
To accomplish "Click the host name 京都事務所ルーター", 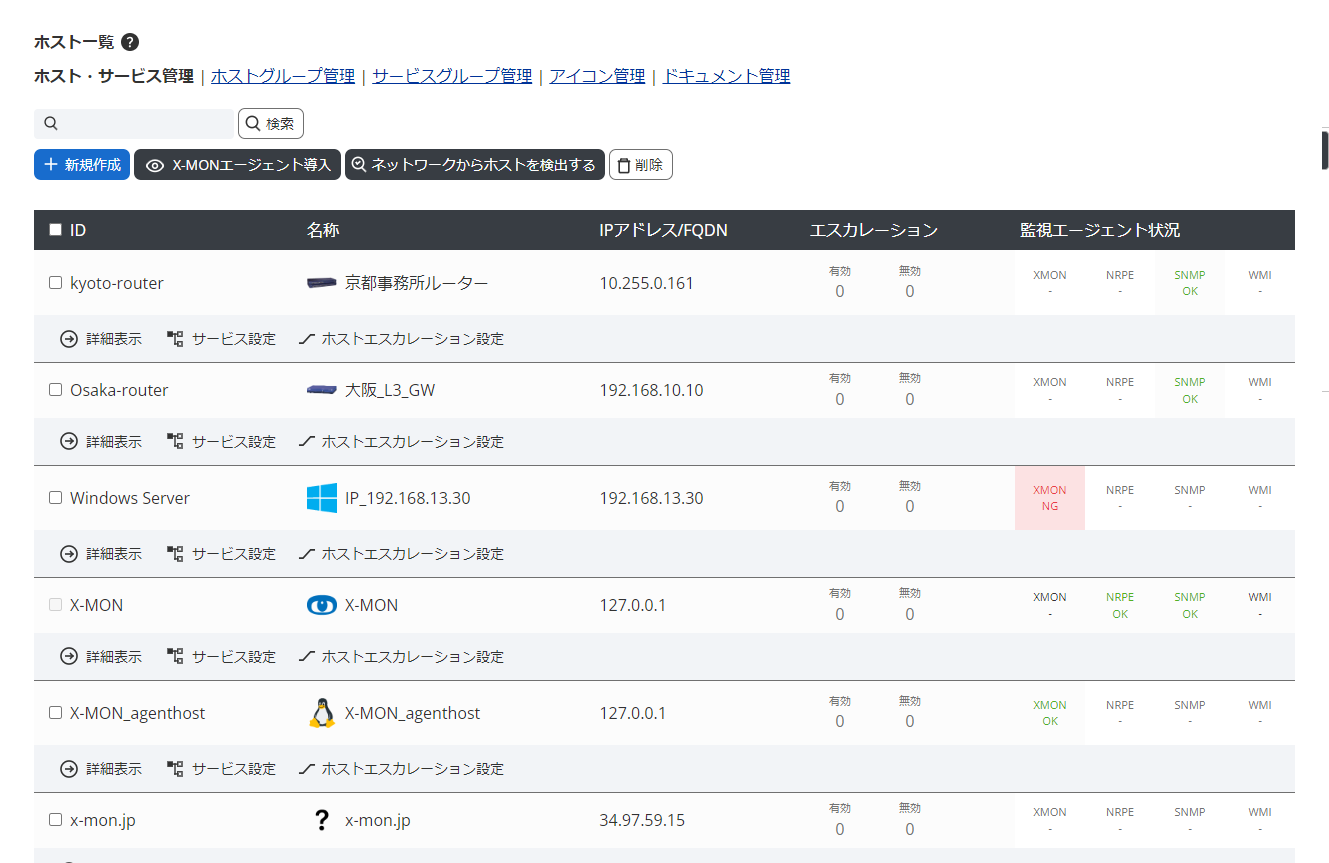I will 416,283.
